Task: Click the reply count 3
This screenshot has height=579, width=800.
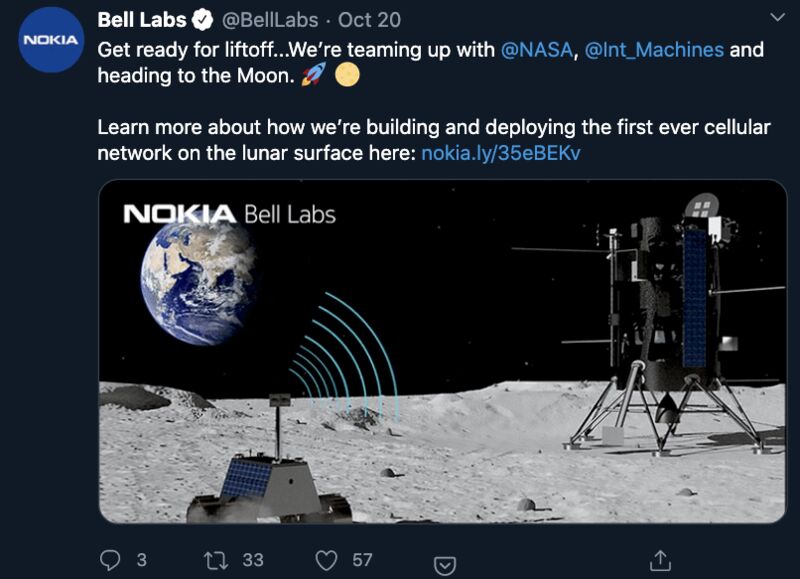Action: (x=142, y=560)
